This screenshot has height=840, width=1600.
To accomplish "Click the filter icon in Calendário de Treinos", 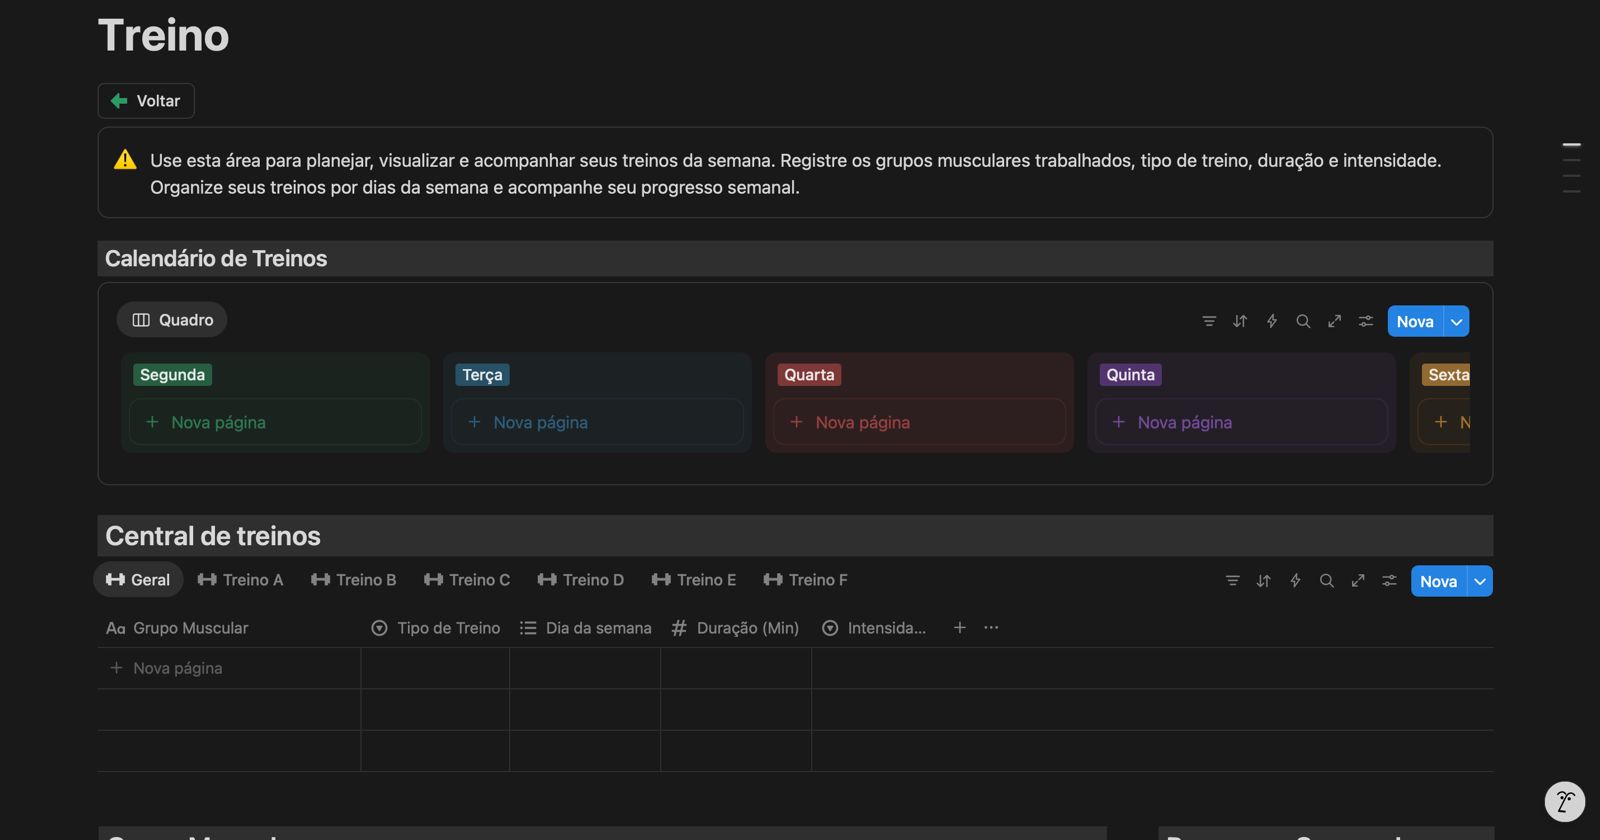I will coord(1209,321).
